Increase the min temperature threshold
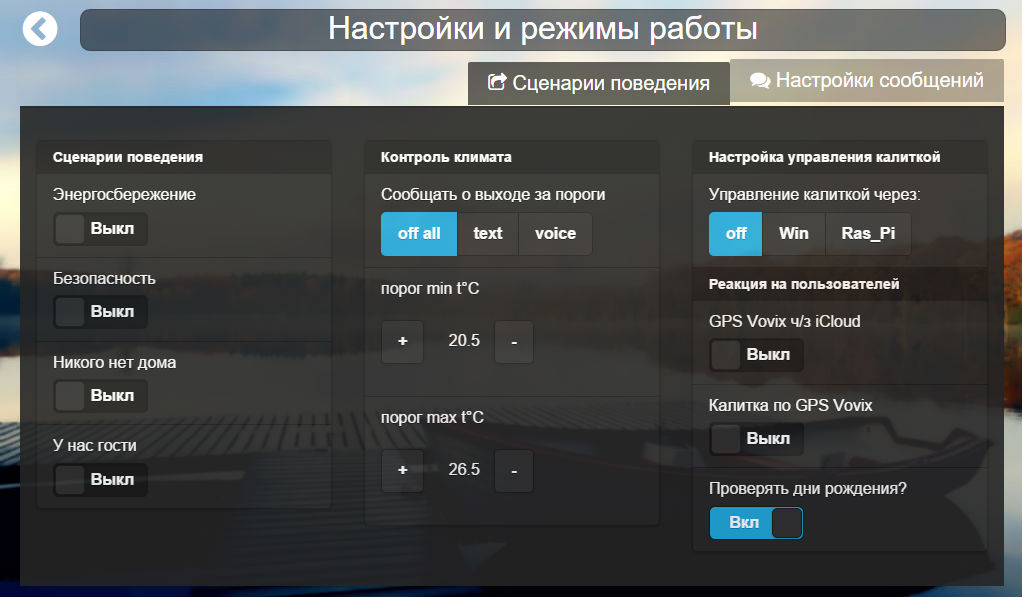Screen dimensions: 1022x597 [402, 341]
